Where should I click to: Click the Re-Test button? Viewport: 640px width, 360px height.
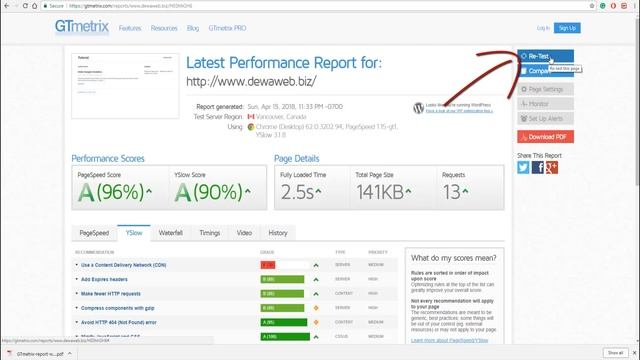[545, 56]
